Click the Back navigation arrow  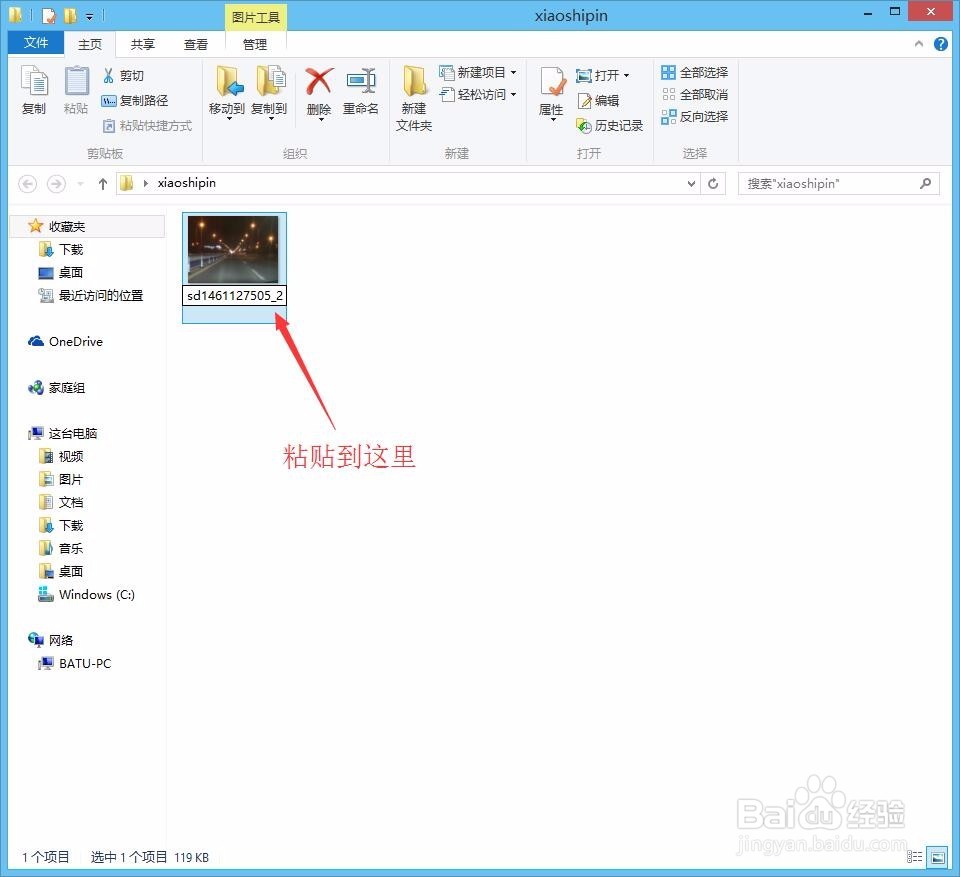(28, 184)
